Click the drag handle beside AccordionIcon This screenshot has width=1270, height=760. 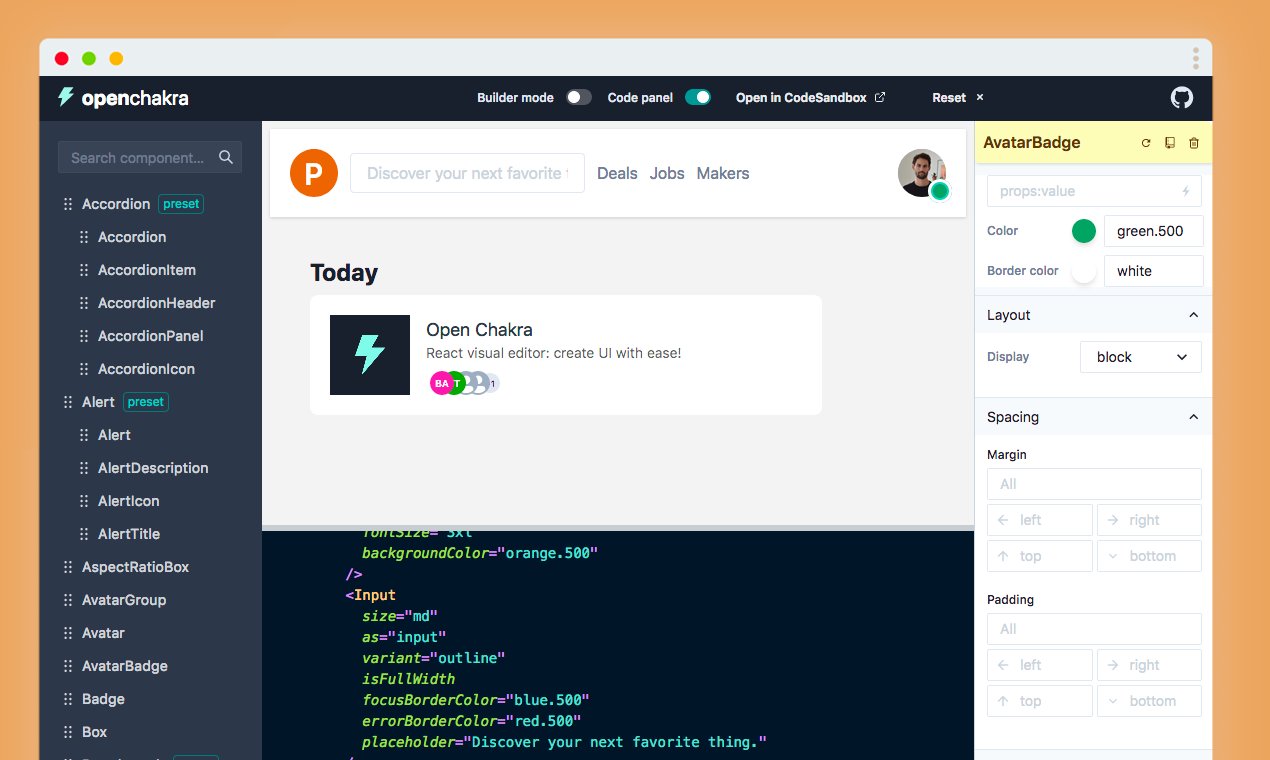click(x=84, y=369)
